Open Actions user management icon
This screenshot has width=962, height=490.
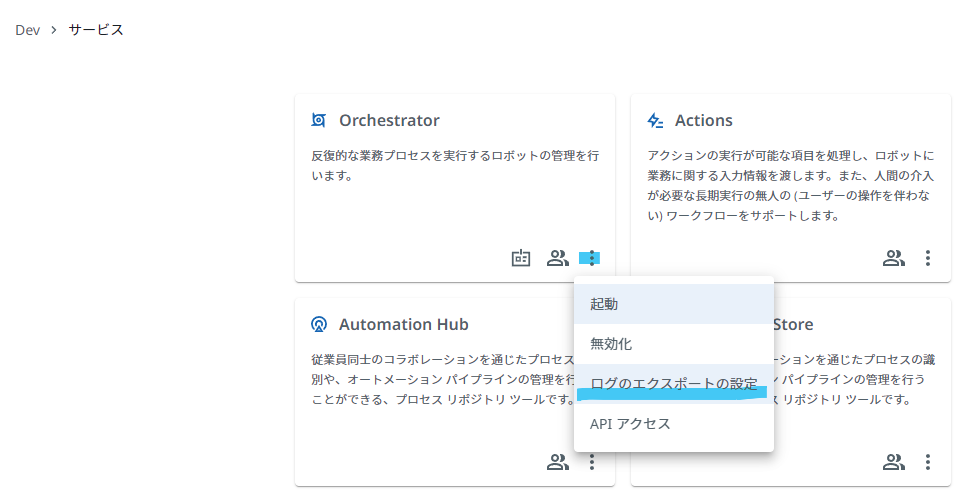tap(894, 258)
